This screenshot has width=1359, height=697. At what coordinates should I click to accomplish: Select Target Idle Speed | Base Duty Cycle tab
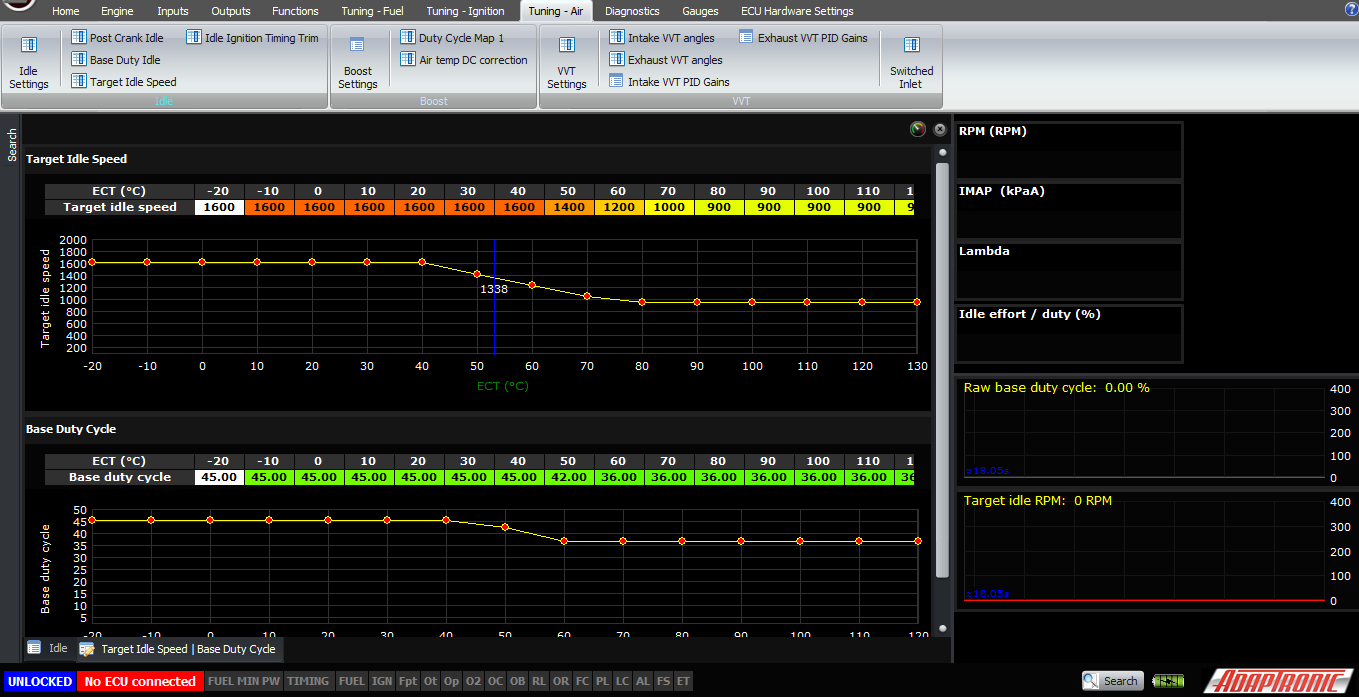pyautogui.click(x=178, y=649)
